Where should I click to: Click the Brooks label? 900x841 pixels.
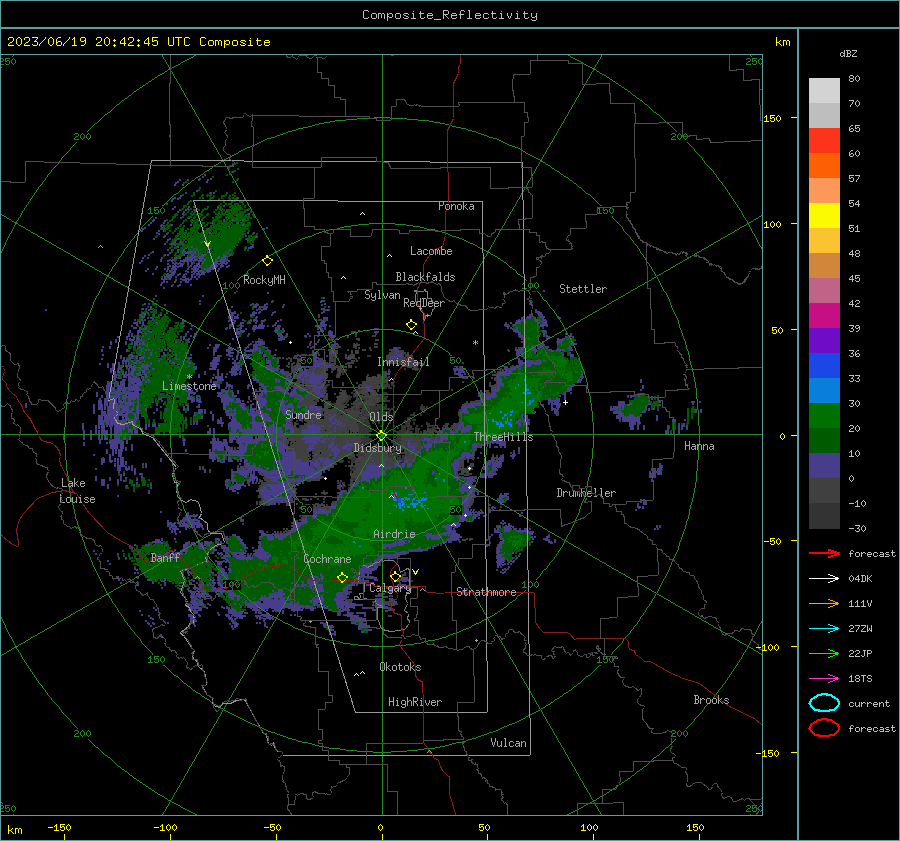tap(711, 700)
